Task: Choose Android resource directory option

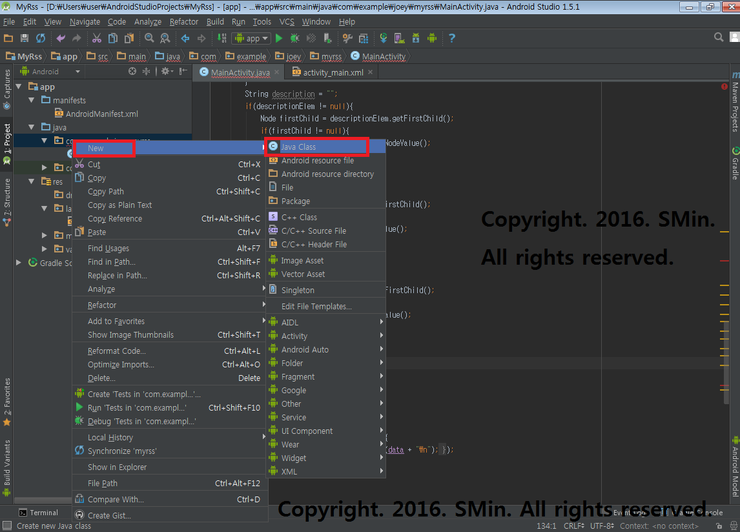Action: coord(326,174)
